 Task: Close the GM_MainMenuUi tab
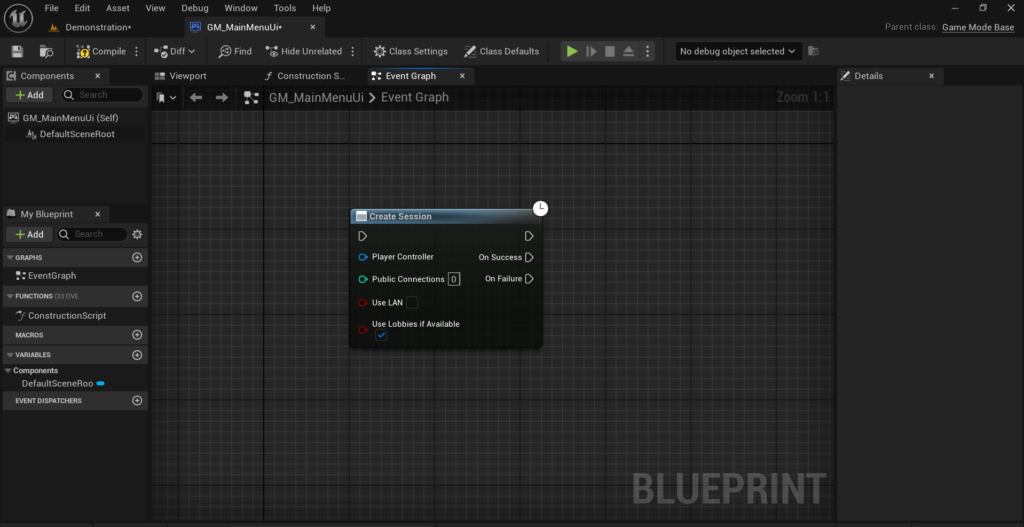313,27
